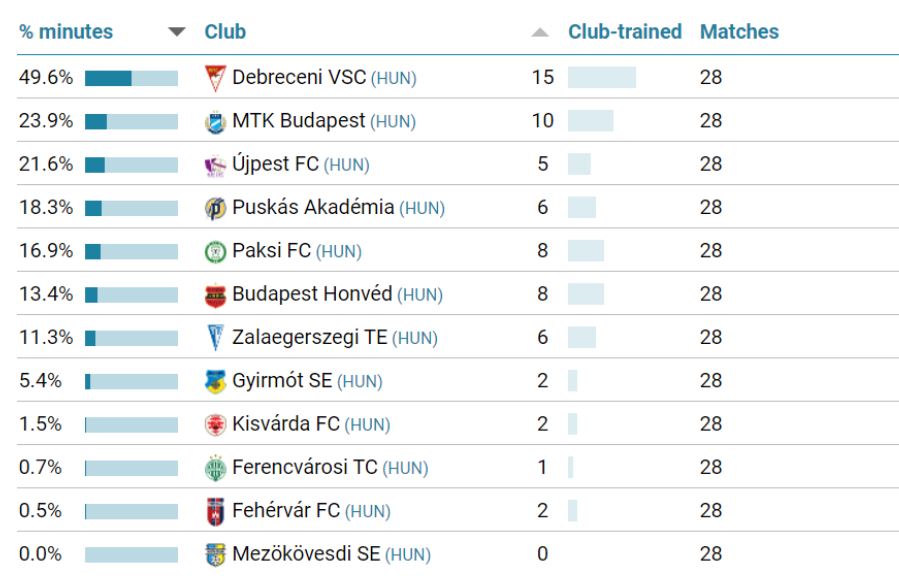Sort ascending using Club column arrow
This screenshot has height=576, width=899.
pyautogui.click(x=540, y=32)
